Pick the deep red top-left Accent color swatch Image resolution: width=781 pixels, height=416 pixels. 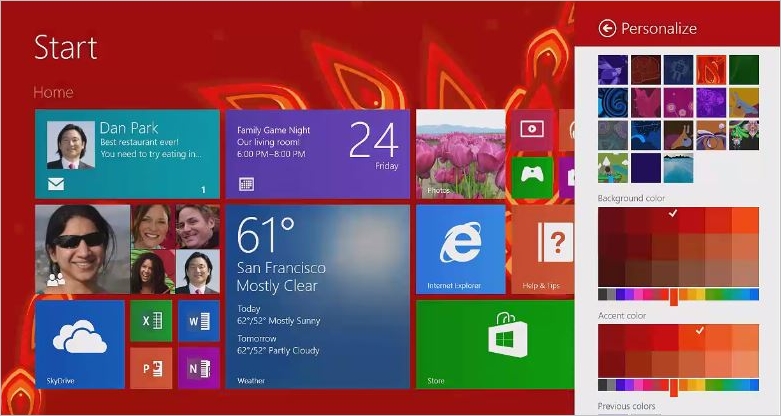click(611, 338)
